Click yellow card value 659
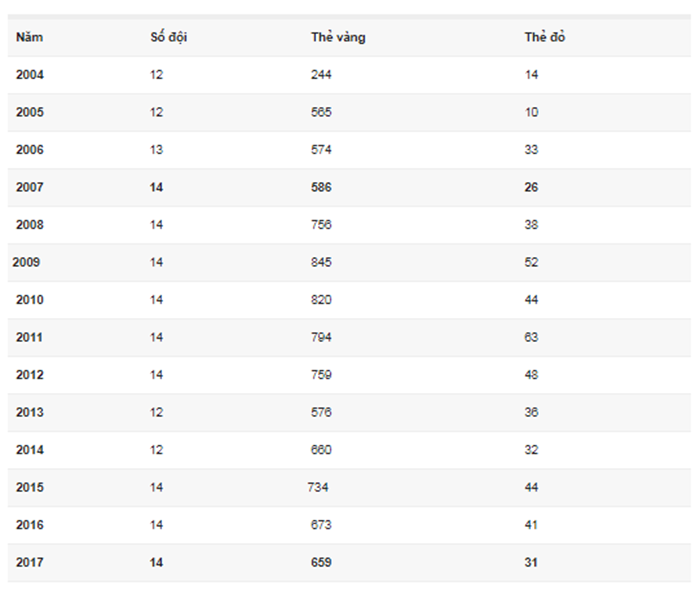 321,562
